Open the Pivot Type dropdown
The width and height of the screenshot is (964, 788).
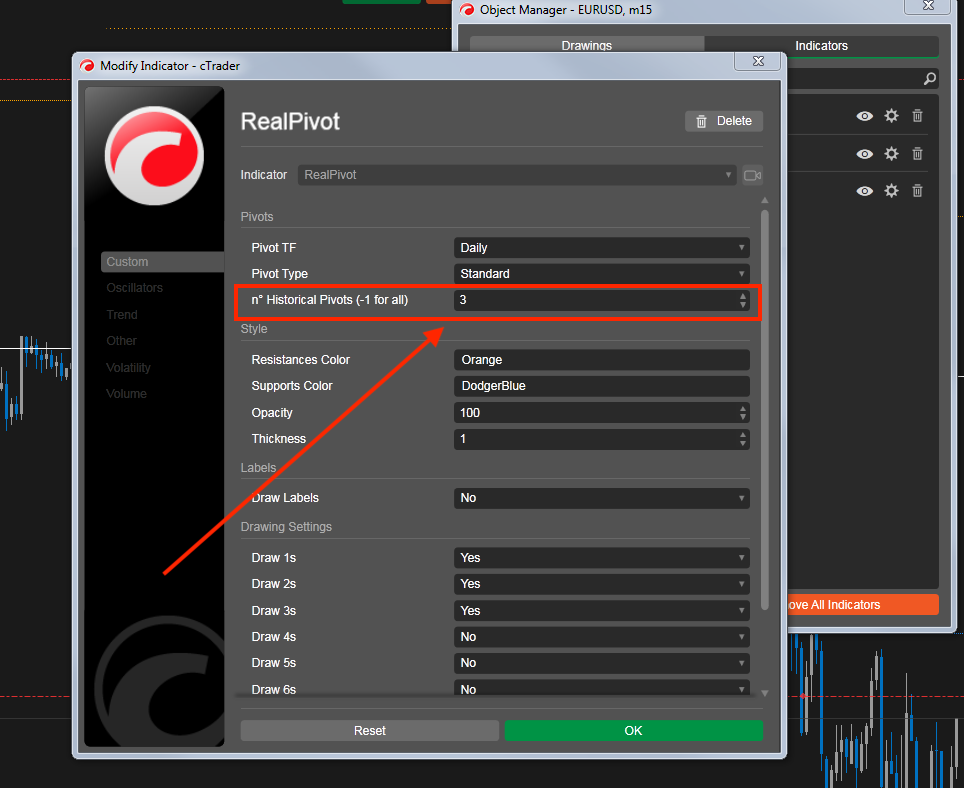(601, 274)
